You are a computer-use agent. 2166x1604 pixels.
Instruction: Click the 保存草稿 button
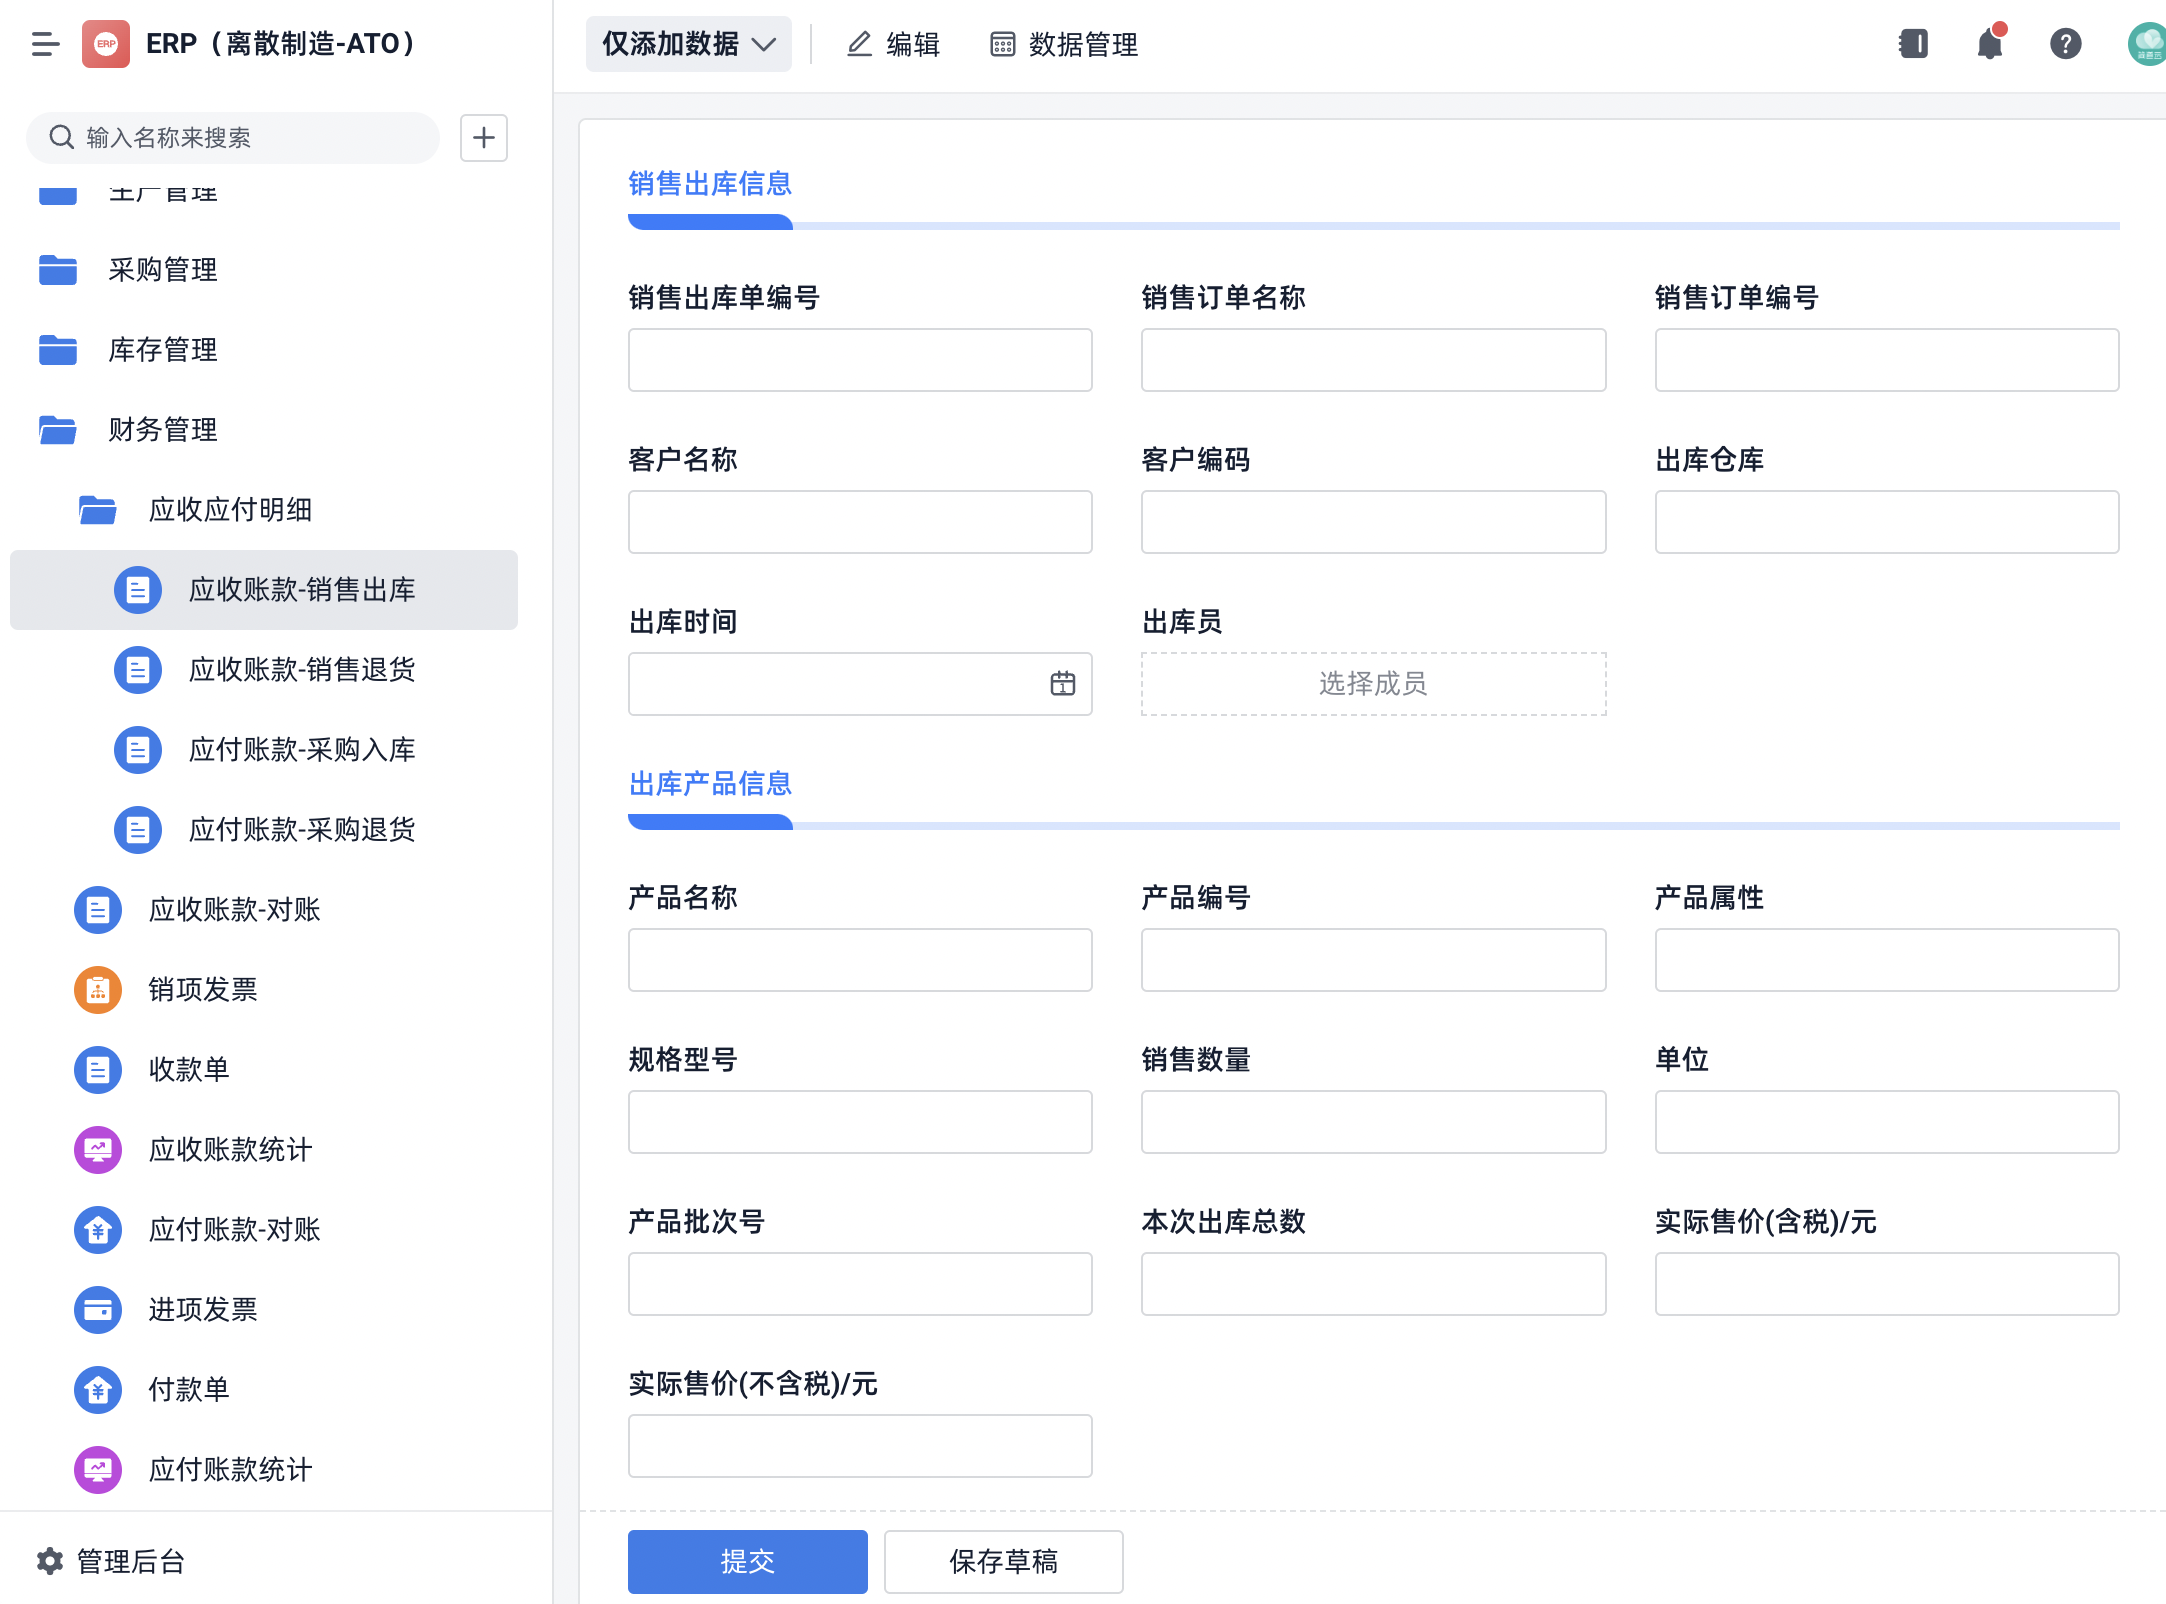(x=1004, y=1561)
